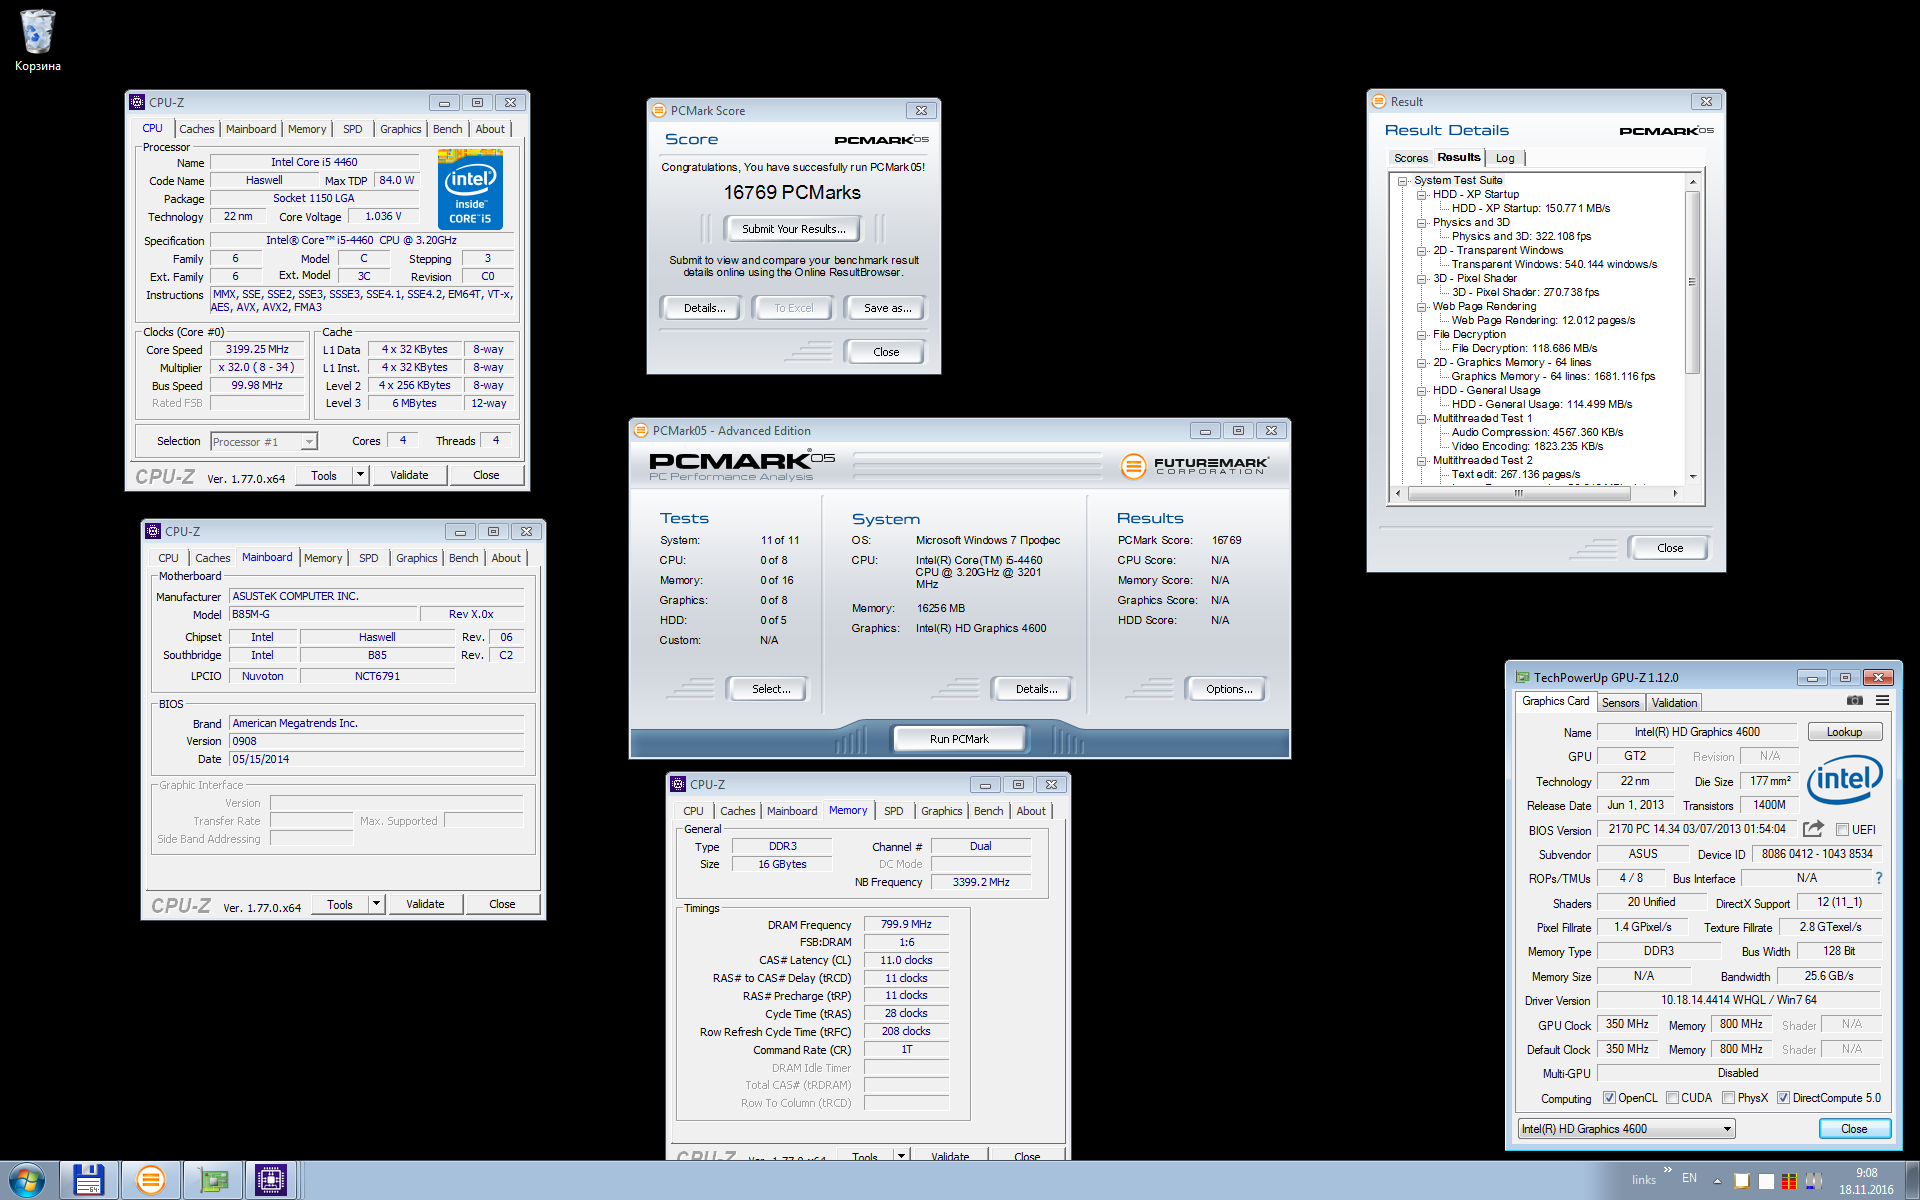Open the floppy-disk save app in taskbar
This screenshot has width=1920, height=1200.
tap(89, 1180)
